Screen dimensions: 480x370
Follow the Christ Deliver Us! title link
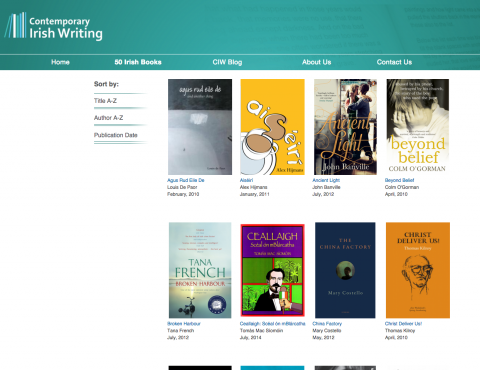point(403,324)
